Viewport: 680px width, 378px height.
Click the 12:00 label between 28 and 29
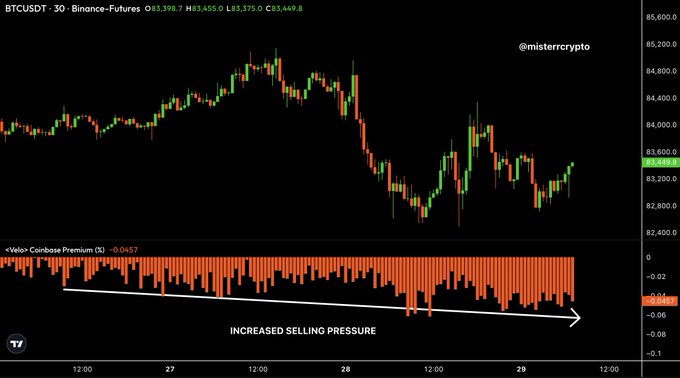click(x=434, y=369)
